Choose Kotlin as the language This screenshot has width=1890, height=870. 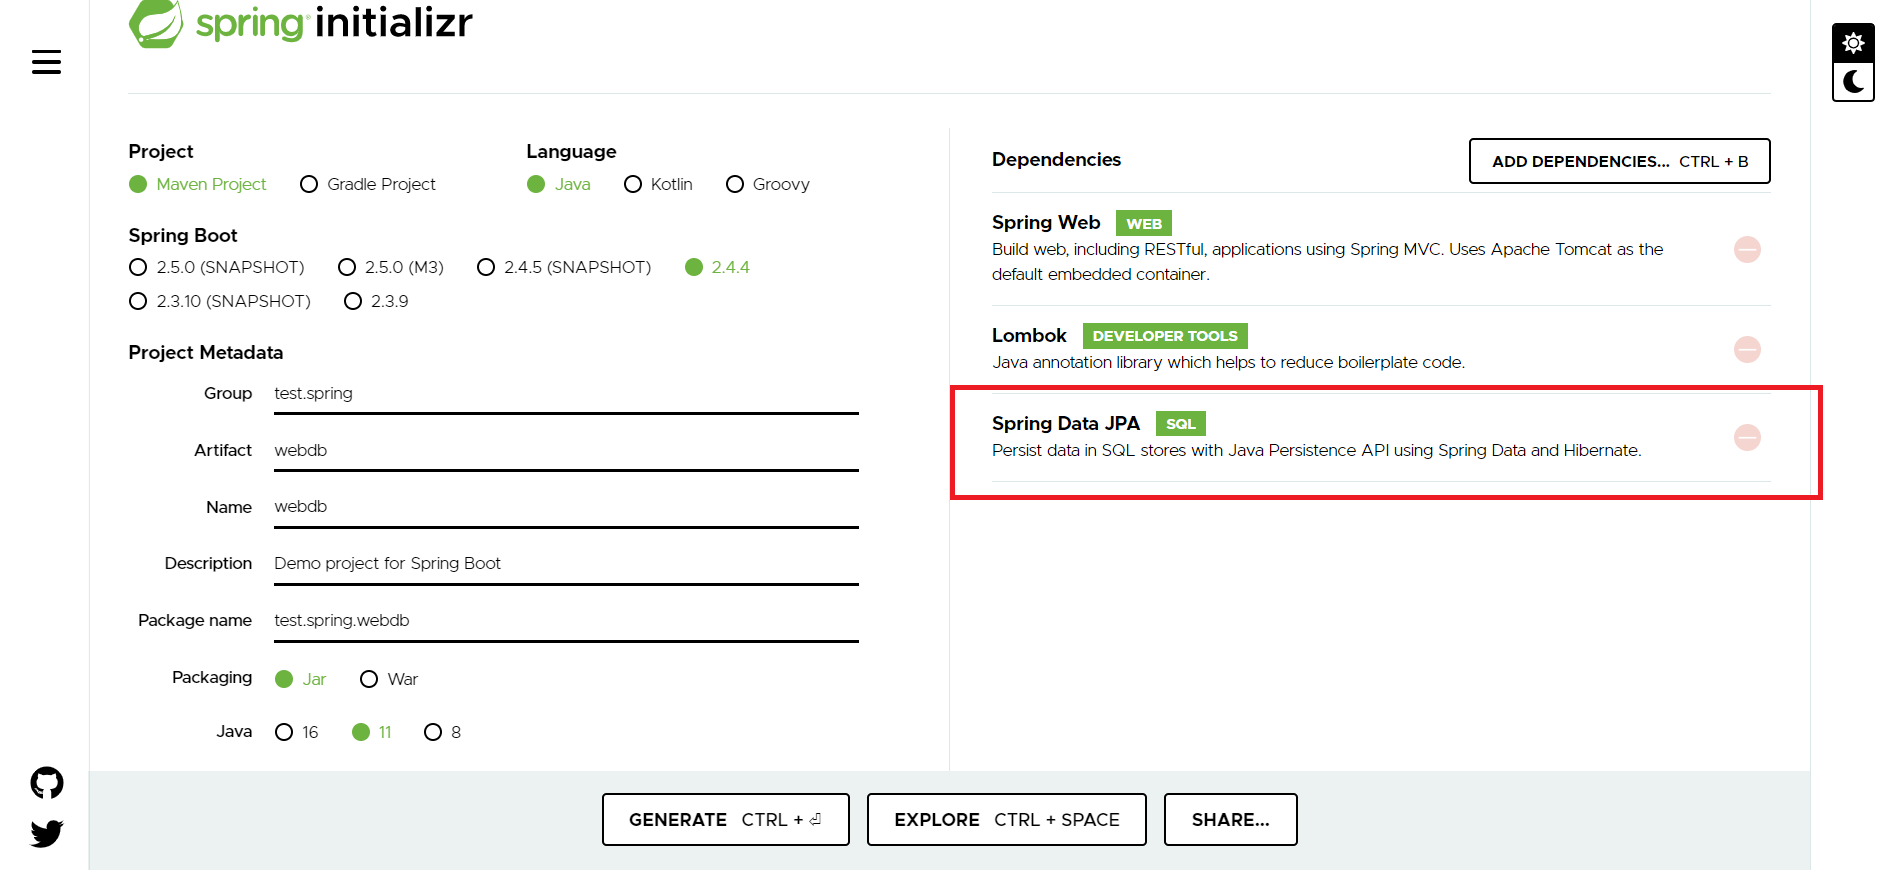[658, 184]
